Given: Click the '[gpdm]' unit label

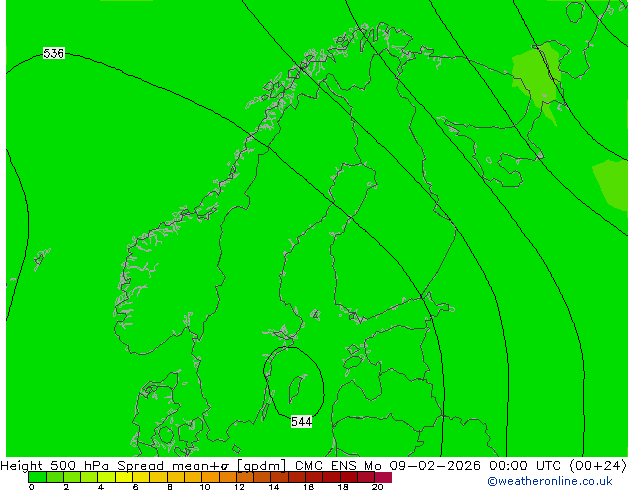Looking at the screenshot, I should 262,466.
